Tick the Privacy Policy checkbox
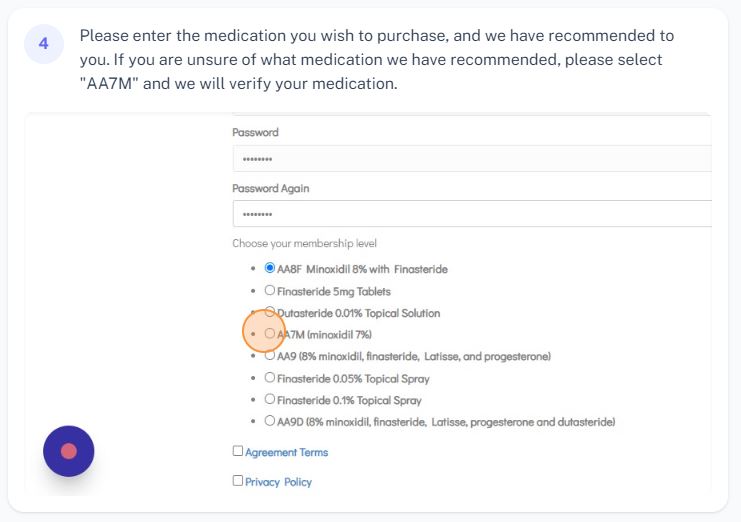This screenshot has width=741, height=522. 238,481
